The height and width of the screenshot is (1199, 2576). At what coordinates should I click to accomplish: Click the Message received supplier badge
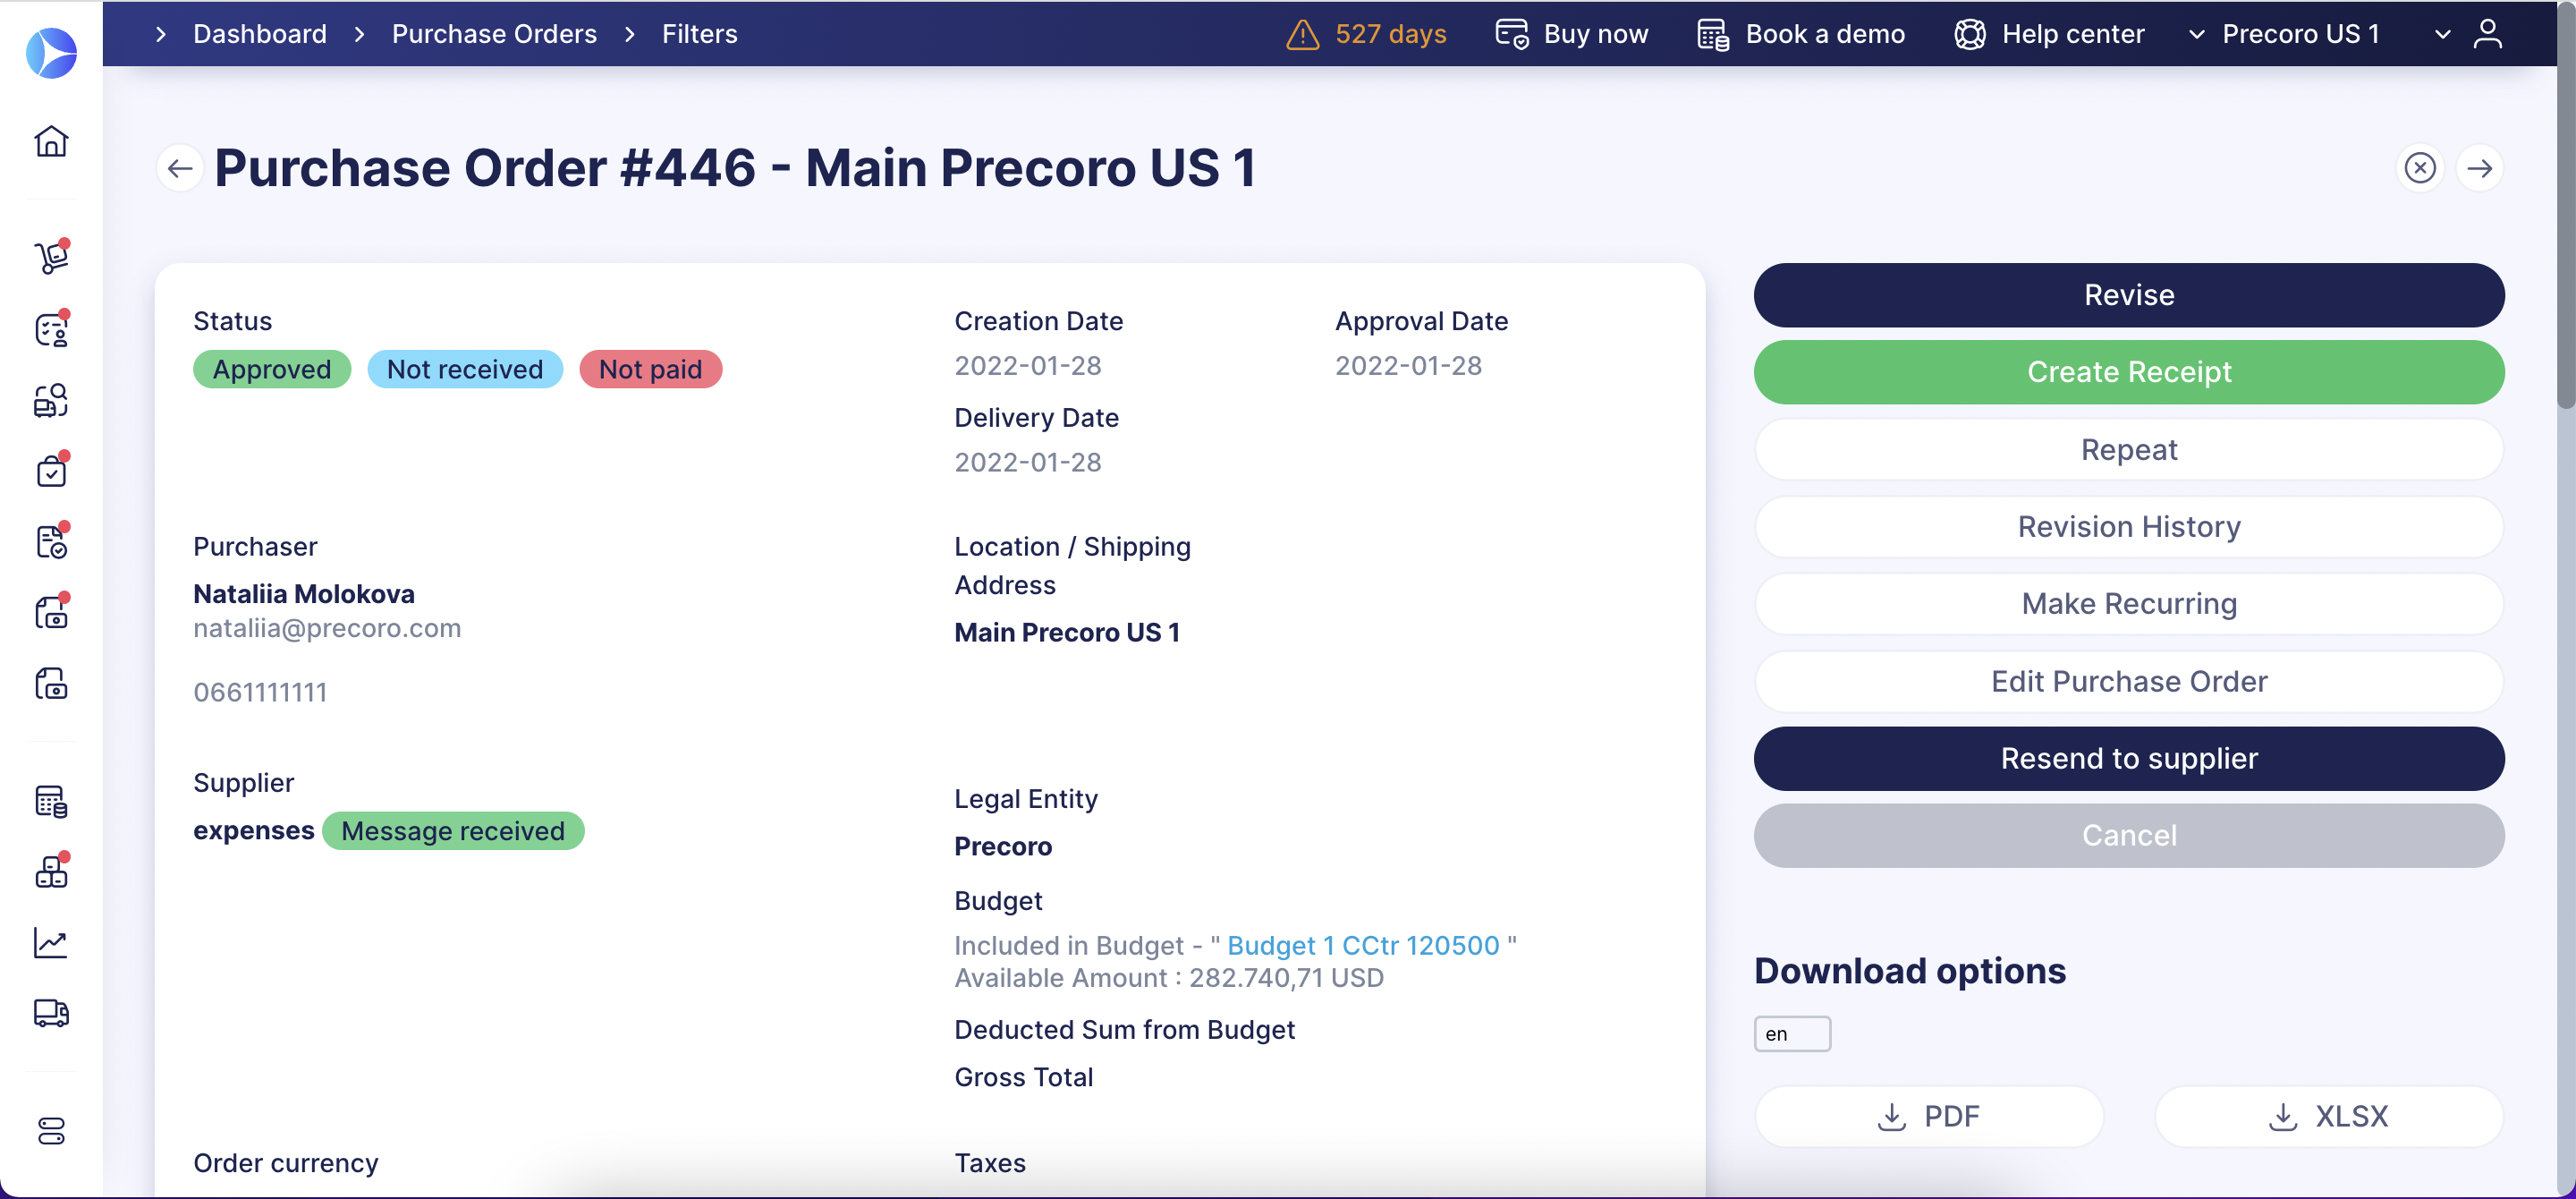453,832
